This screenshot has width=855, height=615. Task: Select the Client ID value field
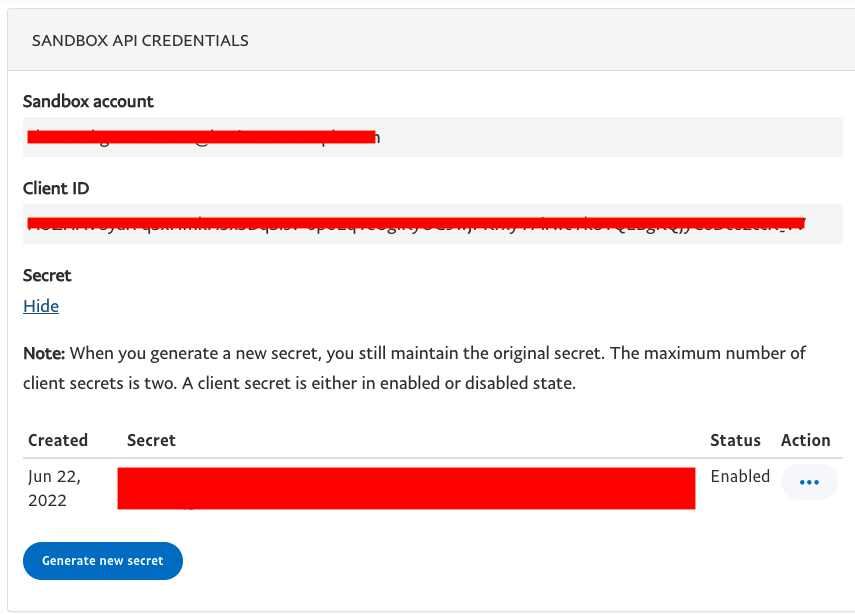pyautogui.click(x=433, y=224)
